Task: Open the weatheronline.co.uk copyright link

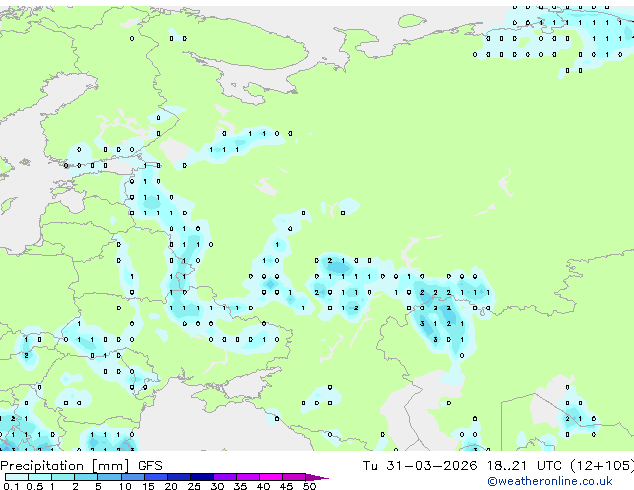Action: (550, 481)
